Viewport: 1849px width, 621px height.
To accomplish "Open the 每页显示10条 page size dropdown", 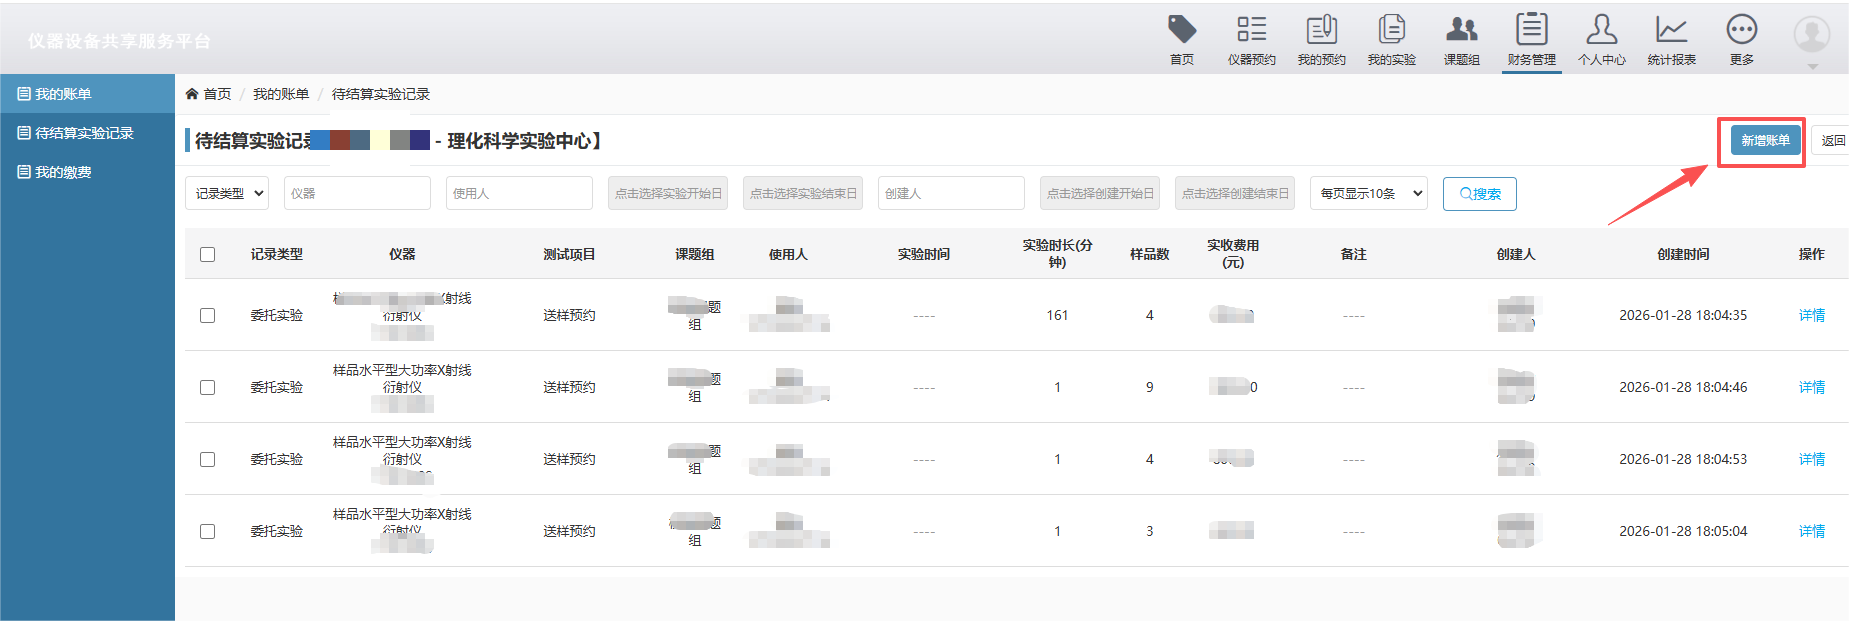I will [x=1368, y=194].
